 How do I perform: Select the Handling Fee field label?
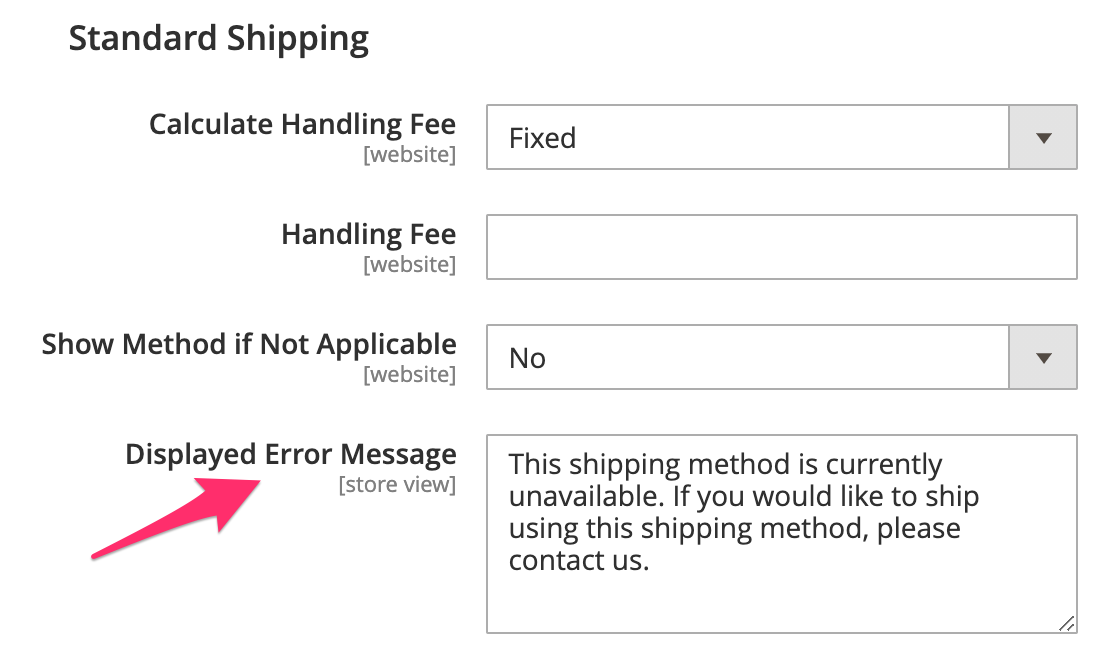(x=368, y=234)
